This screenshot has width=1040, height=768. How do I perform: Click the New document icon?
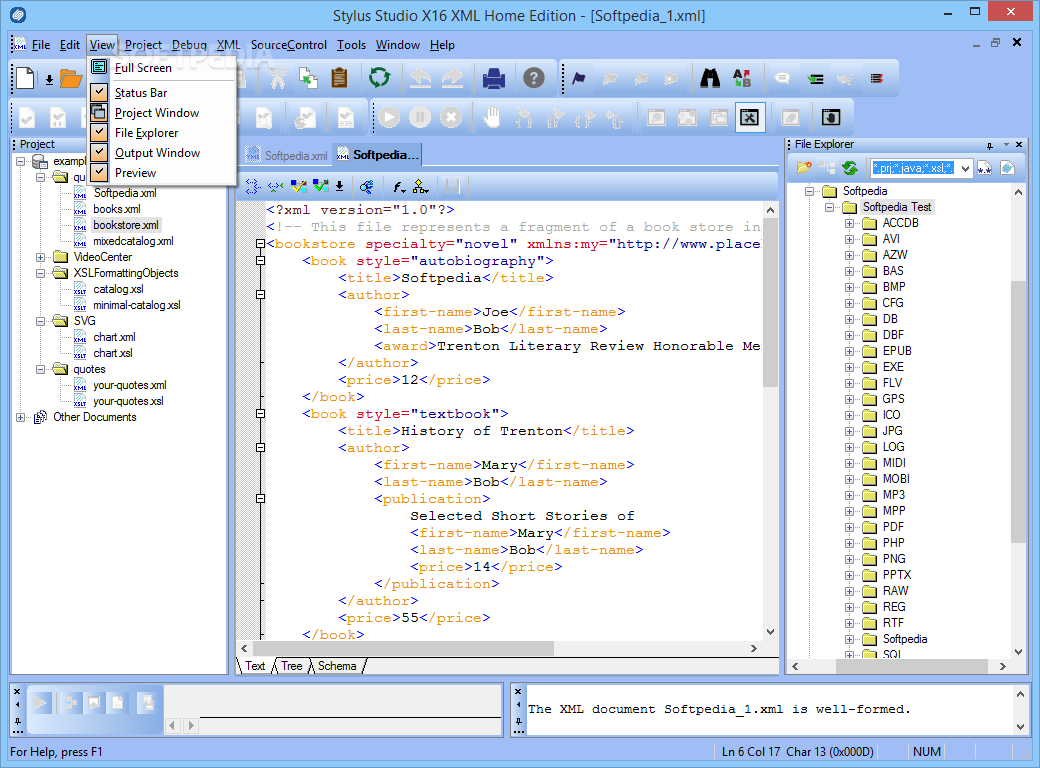26,78
